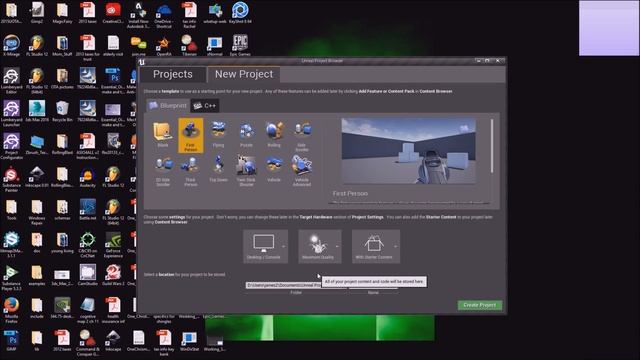Switch to the New Project tab
The image size is (640, 360).
(x=244, y=74)
